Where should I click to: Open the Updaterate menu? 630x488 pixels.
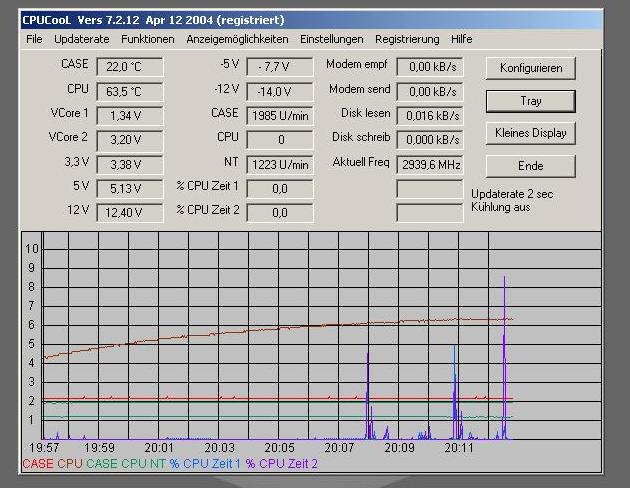(x=82, y=39)
